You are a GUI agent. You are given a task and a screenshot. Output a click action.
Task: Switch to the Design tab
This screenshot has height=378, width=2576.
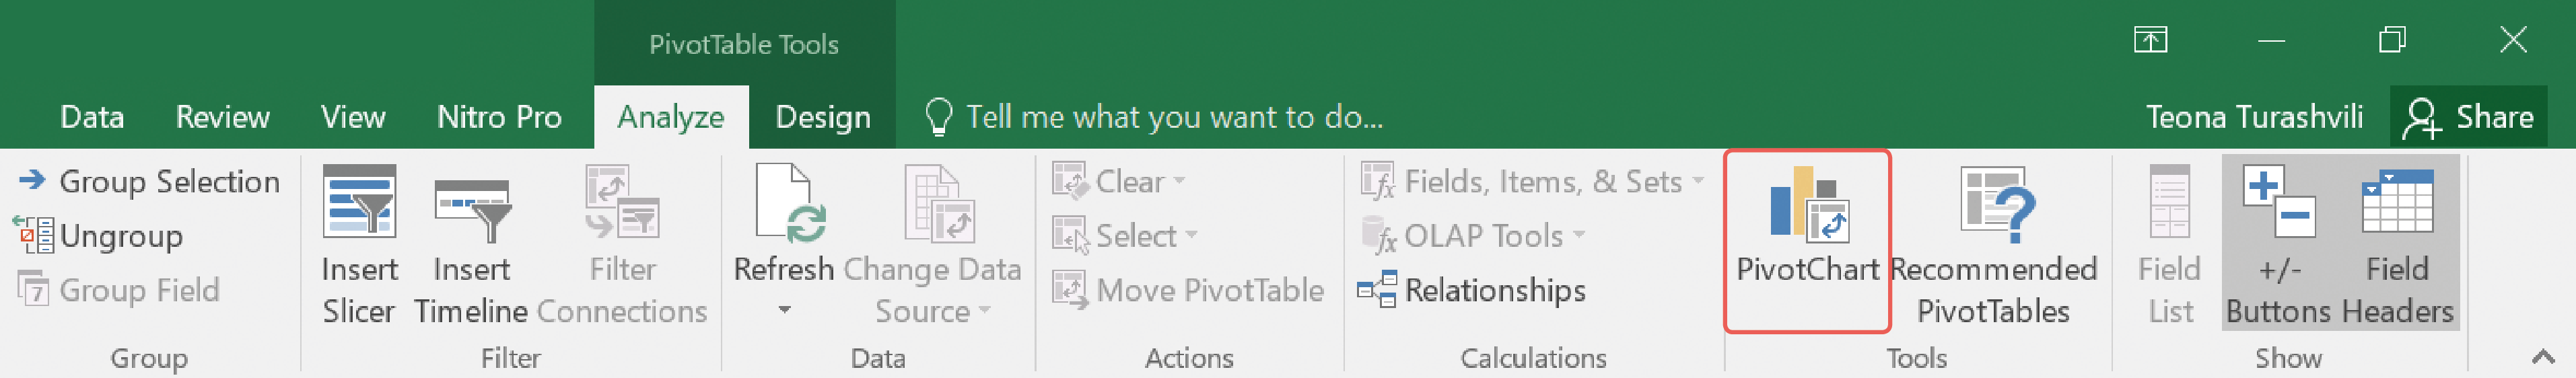pos(823,117)
